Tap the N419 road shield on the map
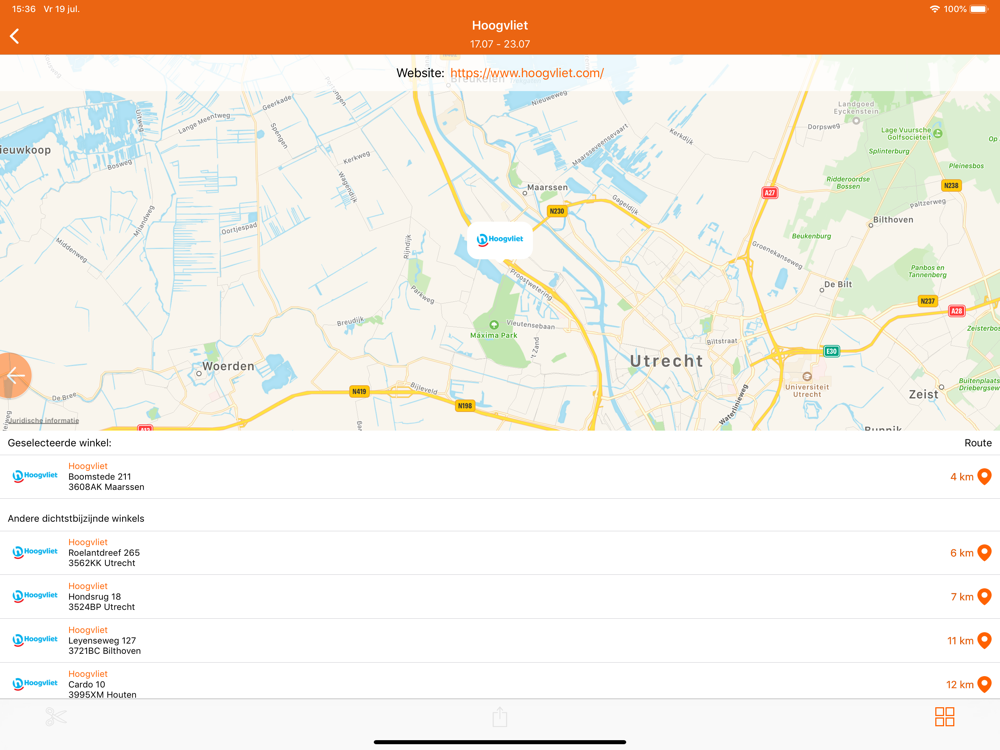Screen dimensions: 1000x750 (359, 391)
